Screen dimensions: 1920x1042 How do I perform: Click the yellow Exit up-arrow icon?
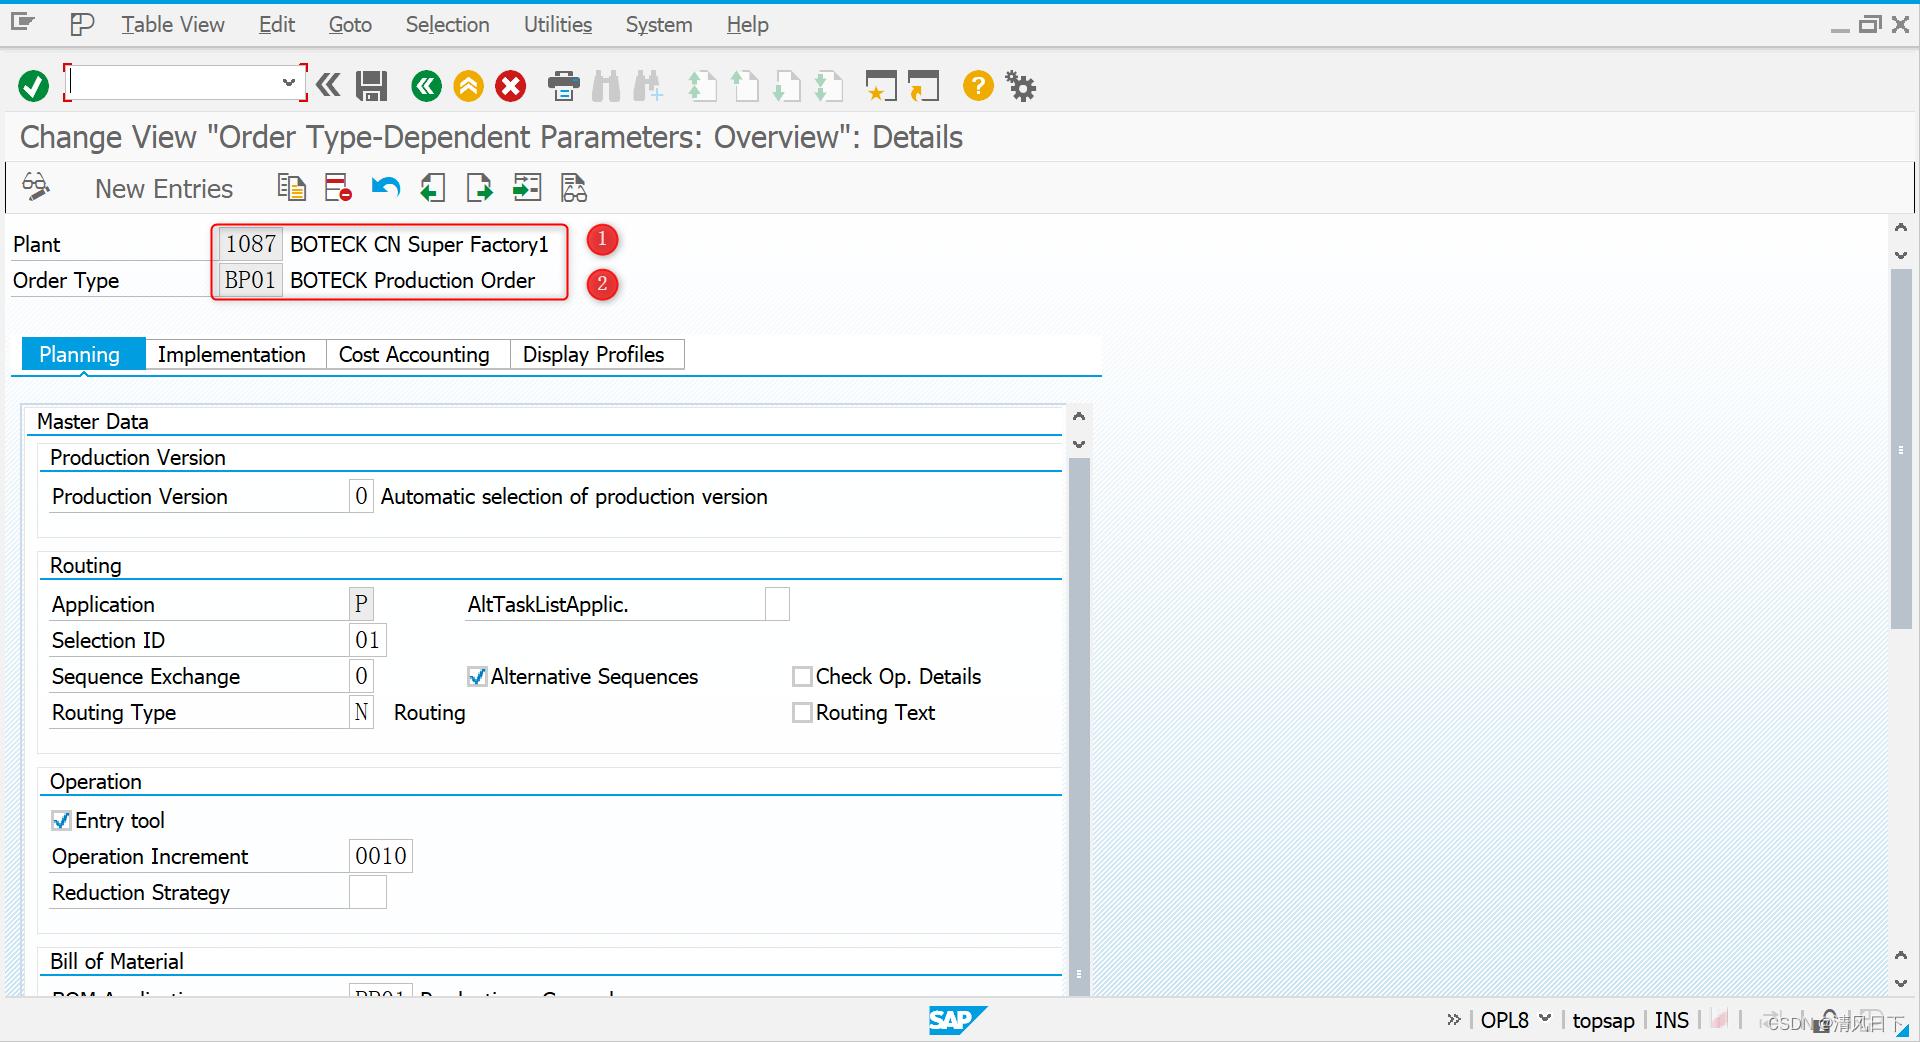(468, 86)
